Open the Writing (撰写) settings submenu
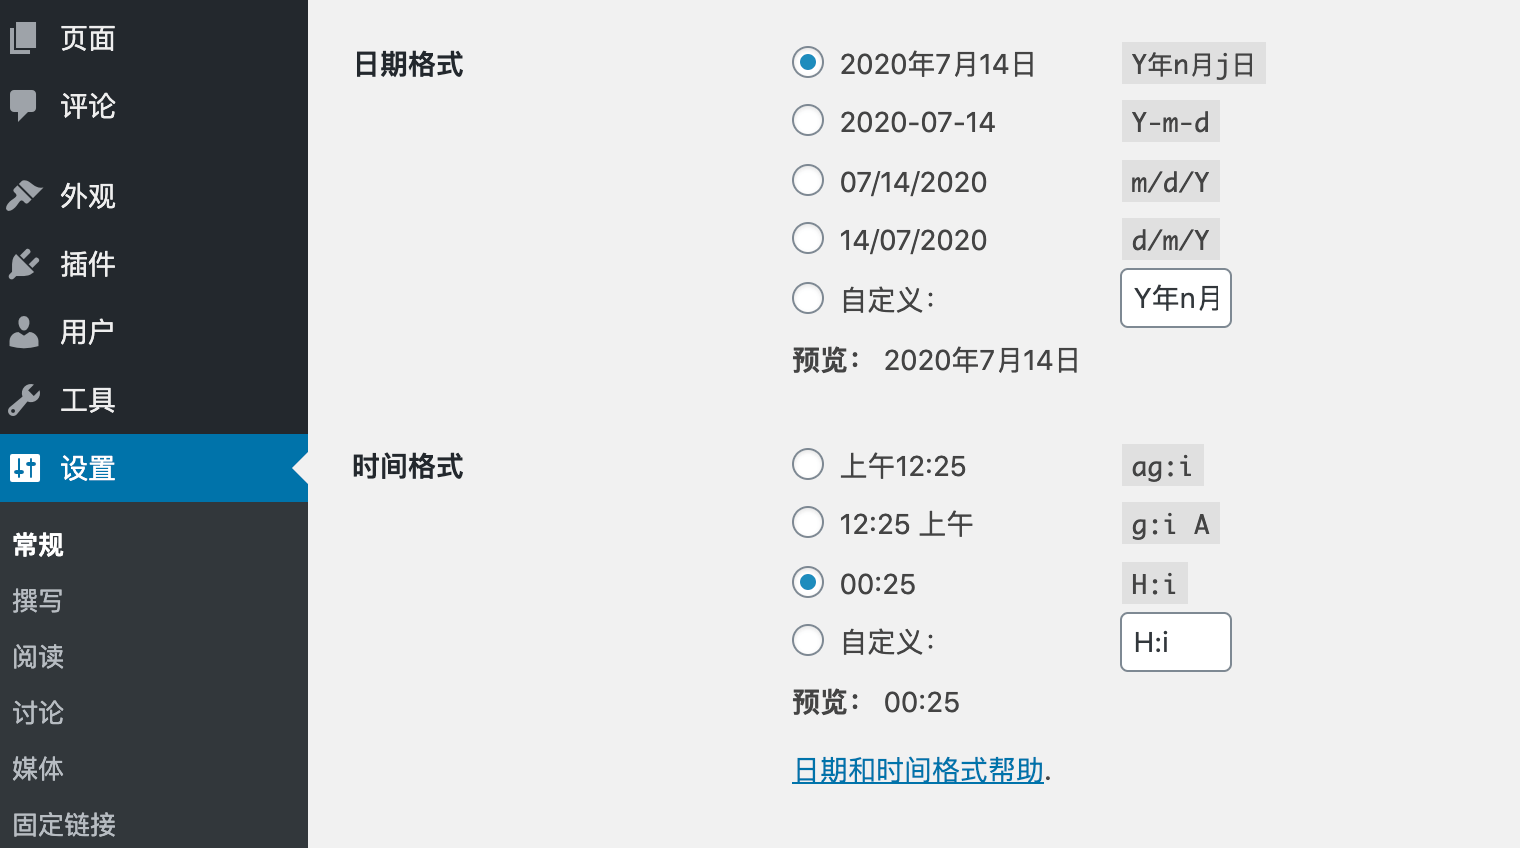 click(38, 601)
